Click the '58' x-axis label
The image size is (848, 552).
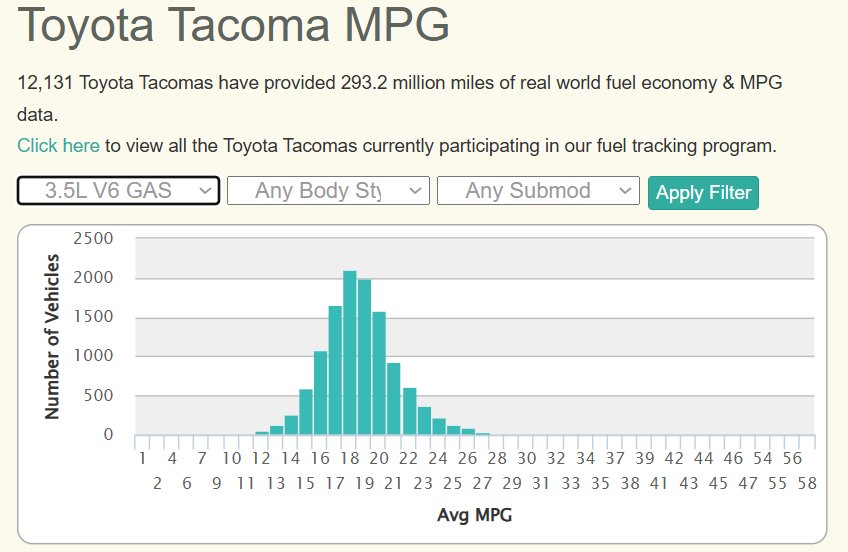click(807, 483)
